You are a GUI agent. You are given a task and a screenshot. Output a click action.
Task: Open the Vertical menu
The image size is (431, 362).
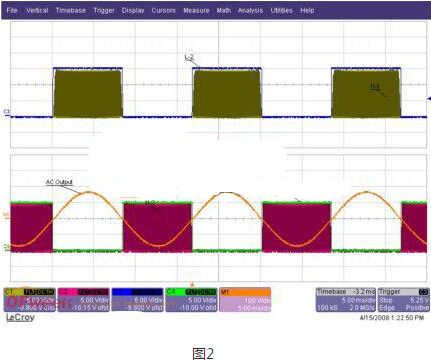(37, 10)
